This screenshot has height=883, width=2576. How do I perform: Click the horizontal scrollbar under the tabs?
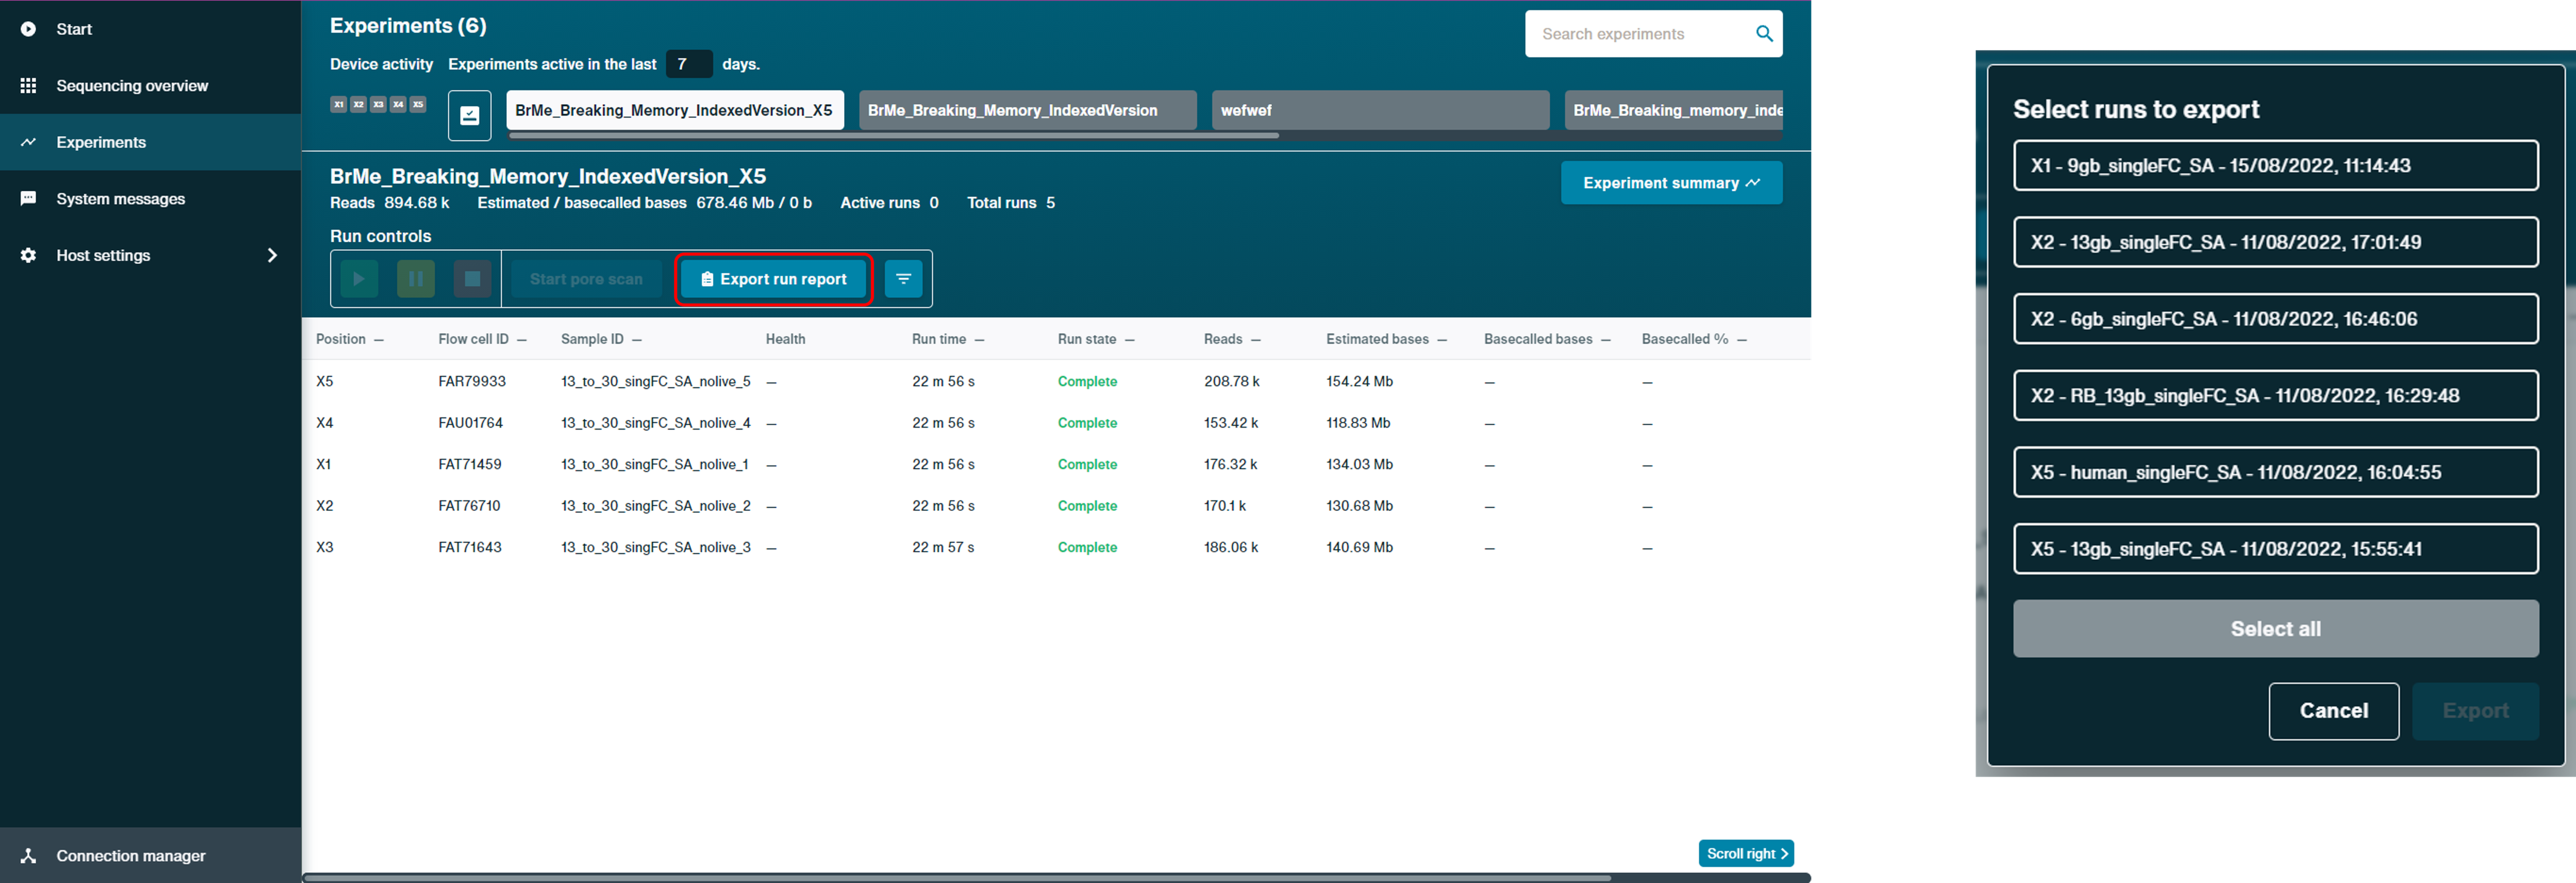coord(894,135)
